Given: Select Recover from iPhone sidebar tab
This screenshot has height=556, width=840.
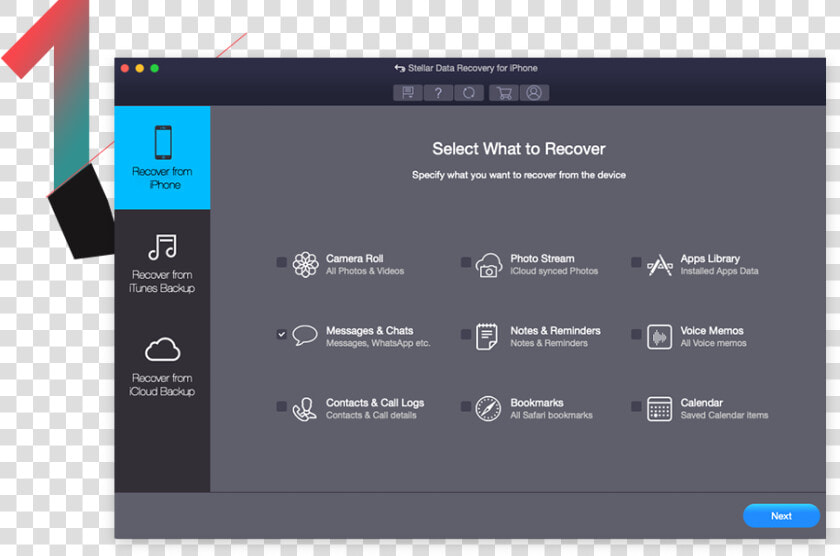Looking at the screenshot, I should pyautogui.click(x=162, y=157).
